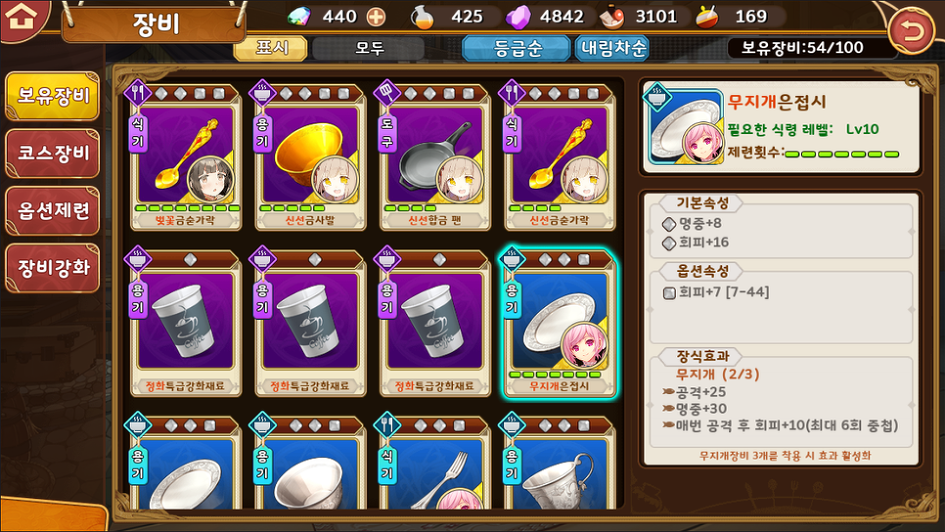Tap the potion flask currency icon
The width and height of the screenshot is (945, 532).
pyautogui.click(x=422, y=17)
